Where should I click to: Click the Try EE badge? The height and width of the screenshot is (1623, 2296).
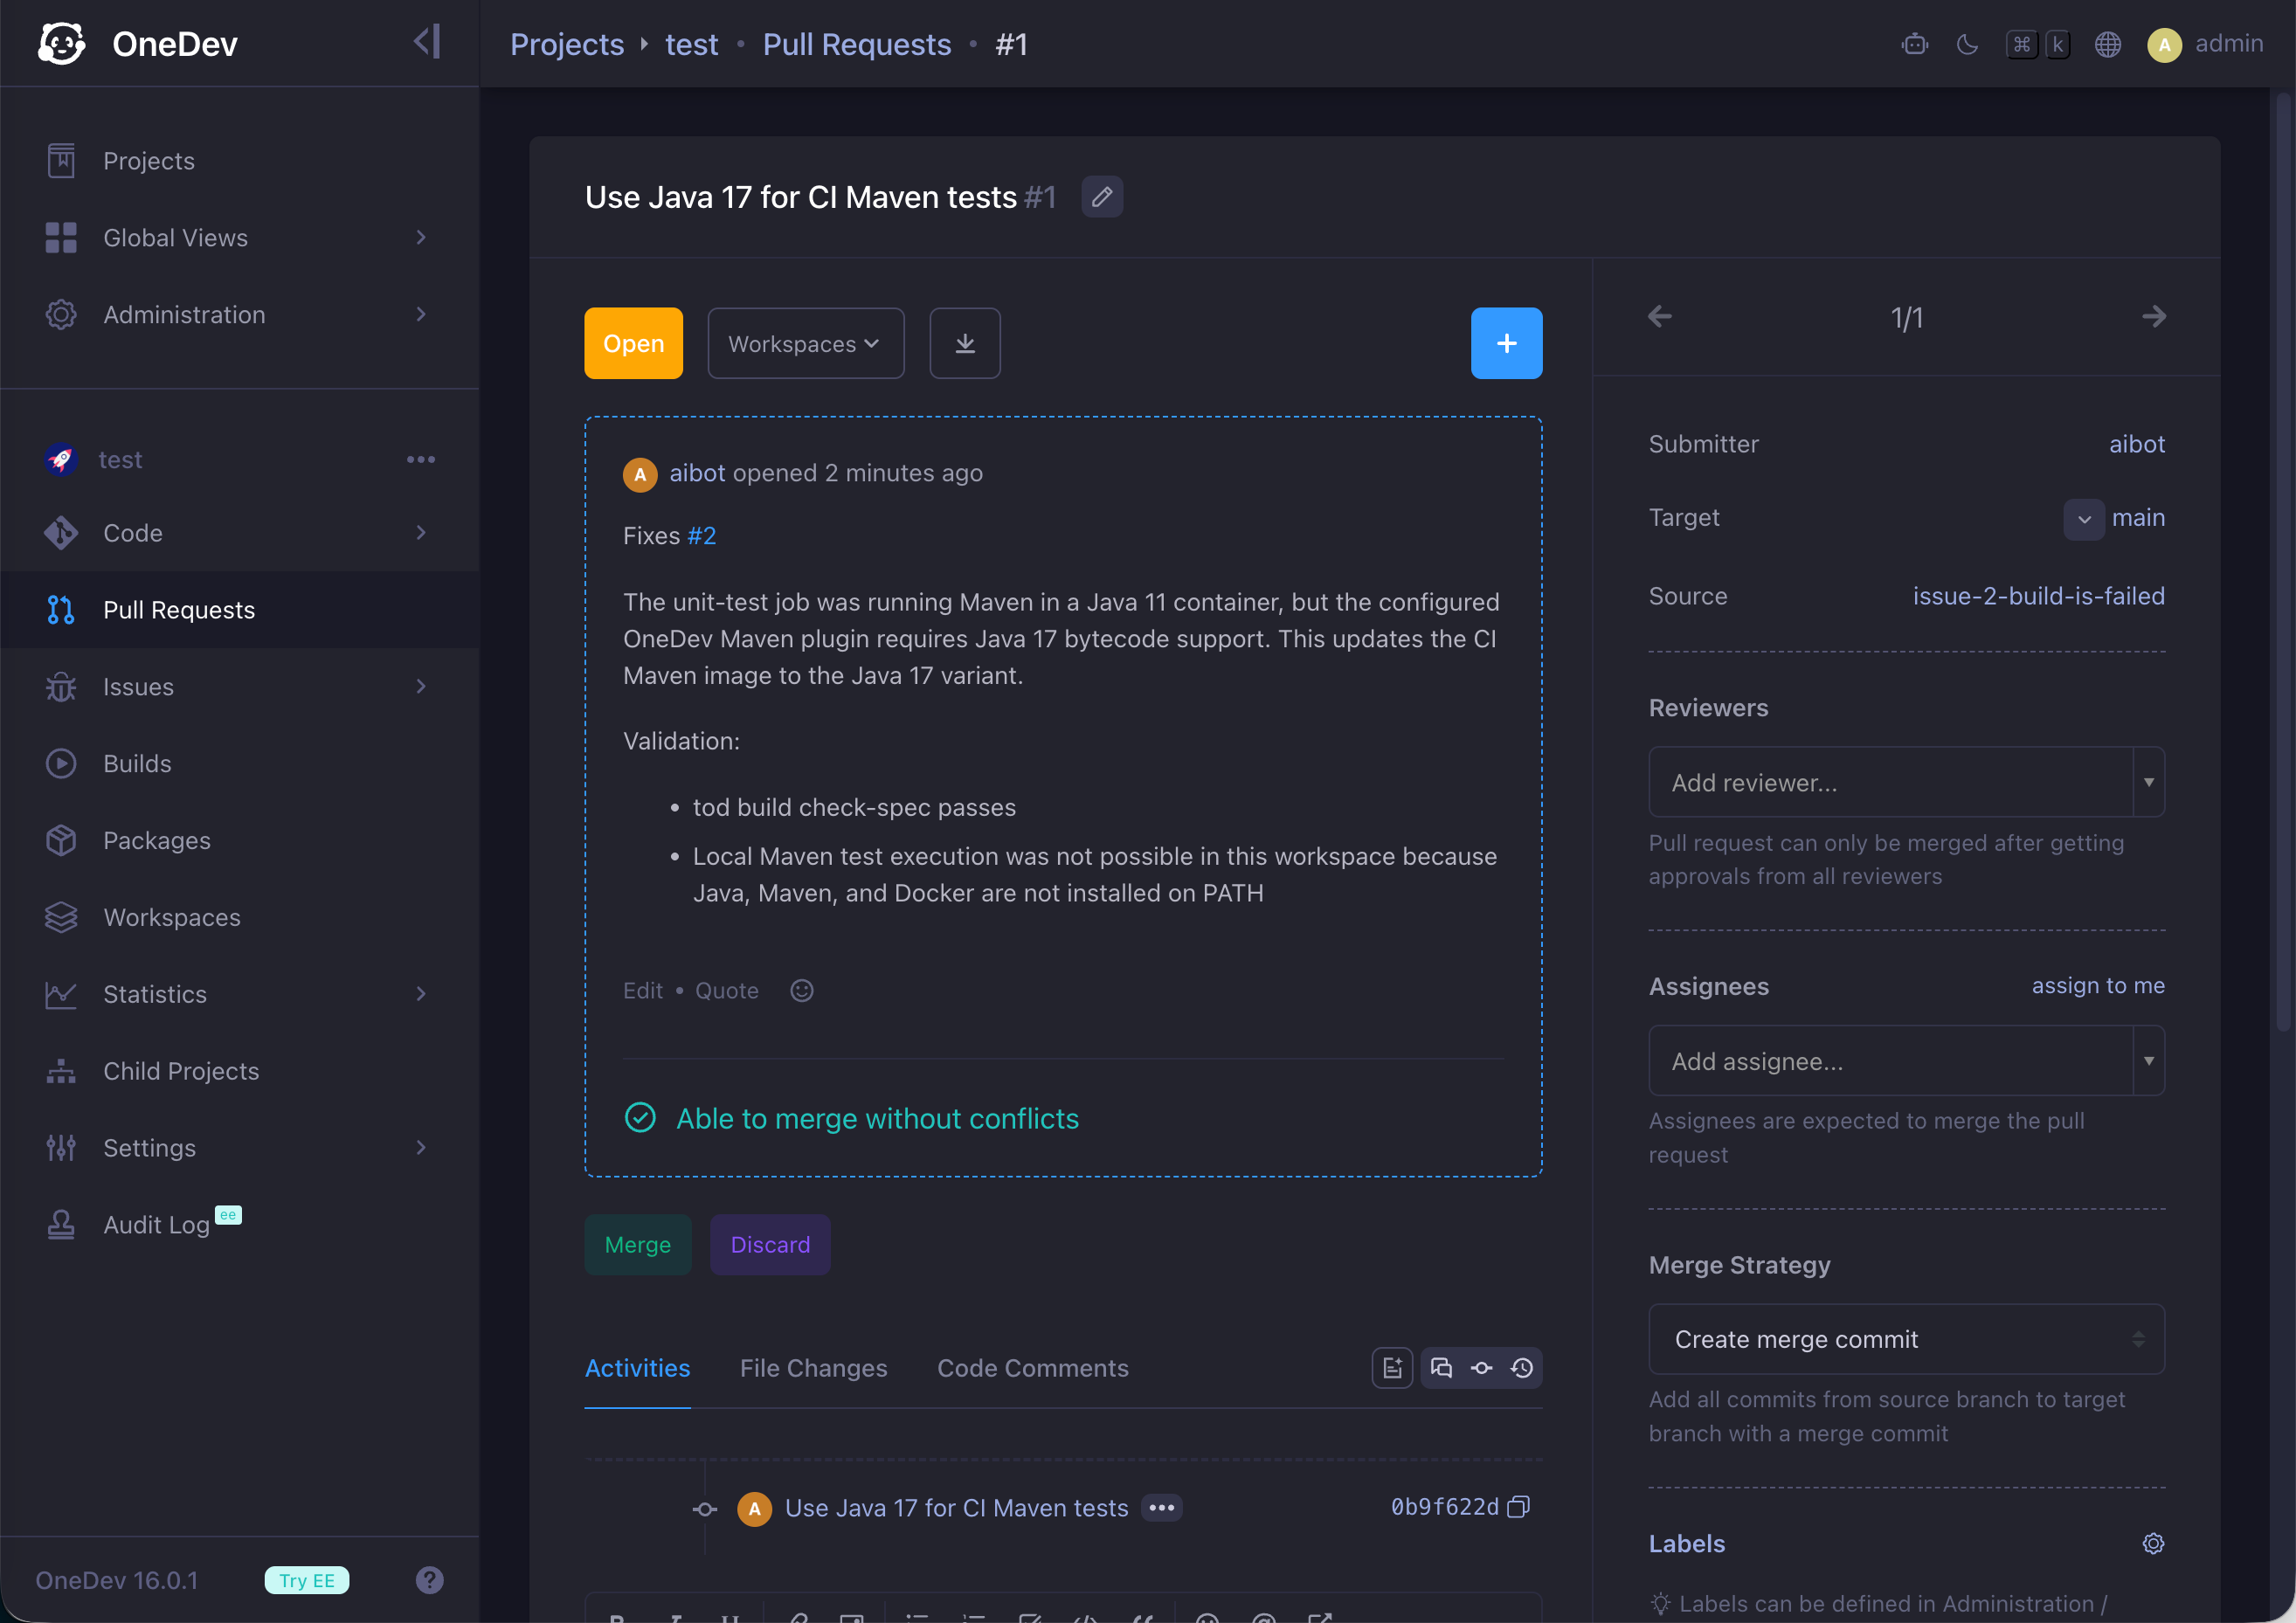[307, 1580]
